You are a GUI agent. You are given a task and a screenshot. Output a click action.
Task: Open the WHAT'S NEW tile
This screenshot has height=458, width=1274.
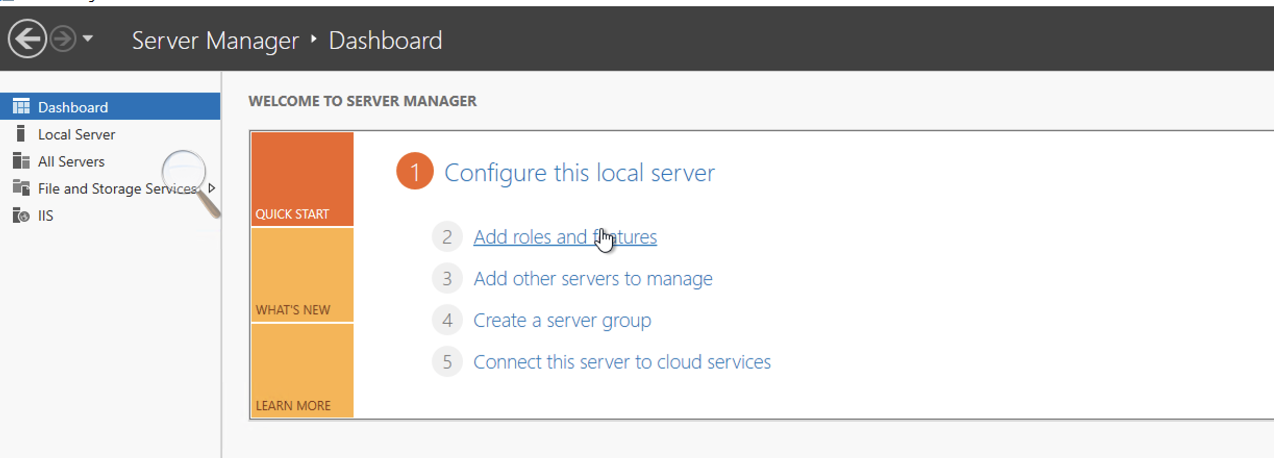tap(302, 276)
